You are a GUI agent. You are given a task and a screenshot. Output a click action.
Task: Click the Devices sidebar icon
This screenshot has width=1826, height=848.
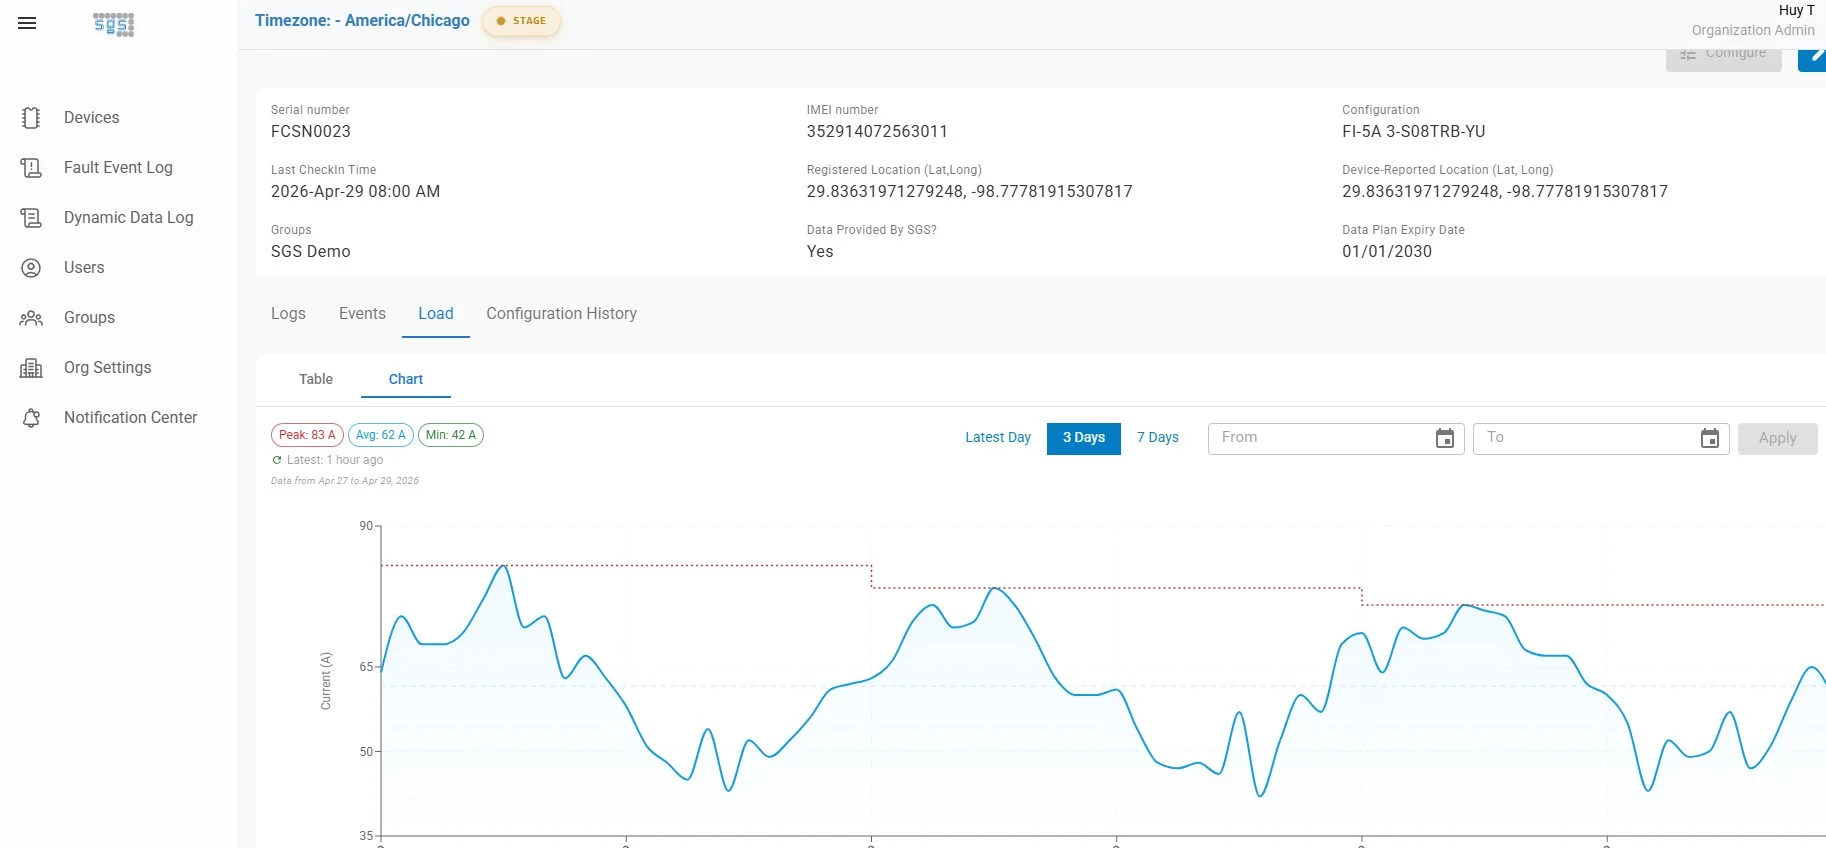click(x=31, y=118)
